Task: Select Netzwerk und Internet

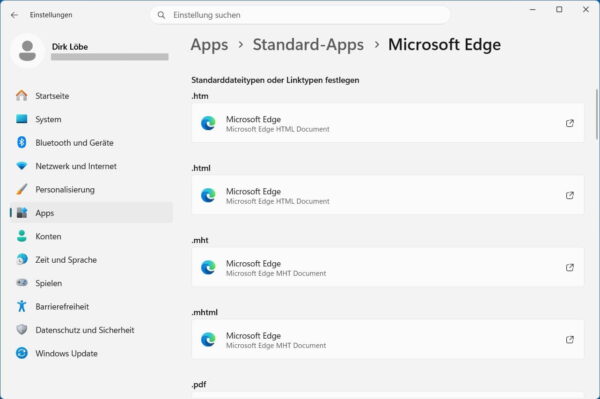Action: coord(91,166)
